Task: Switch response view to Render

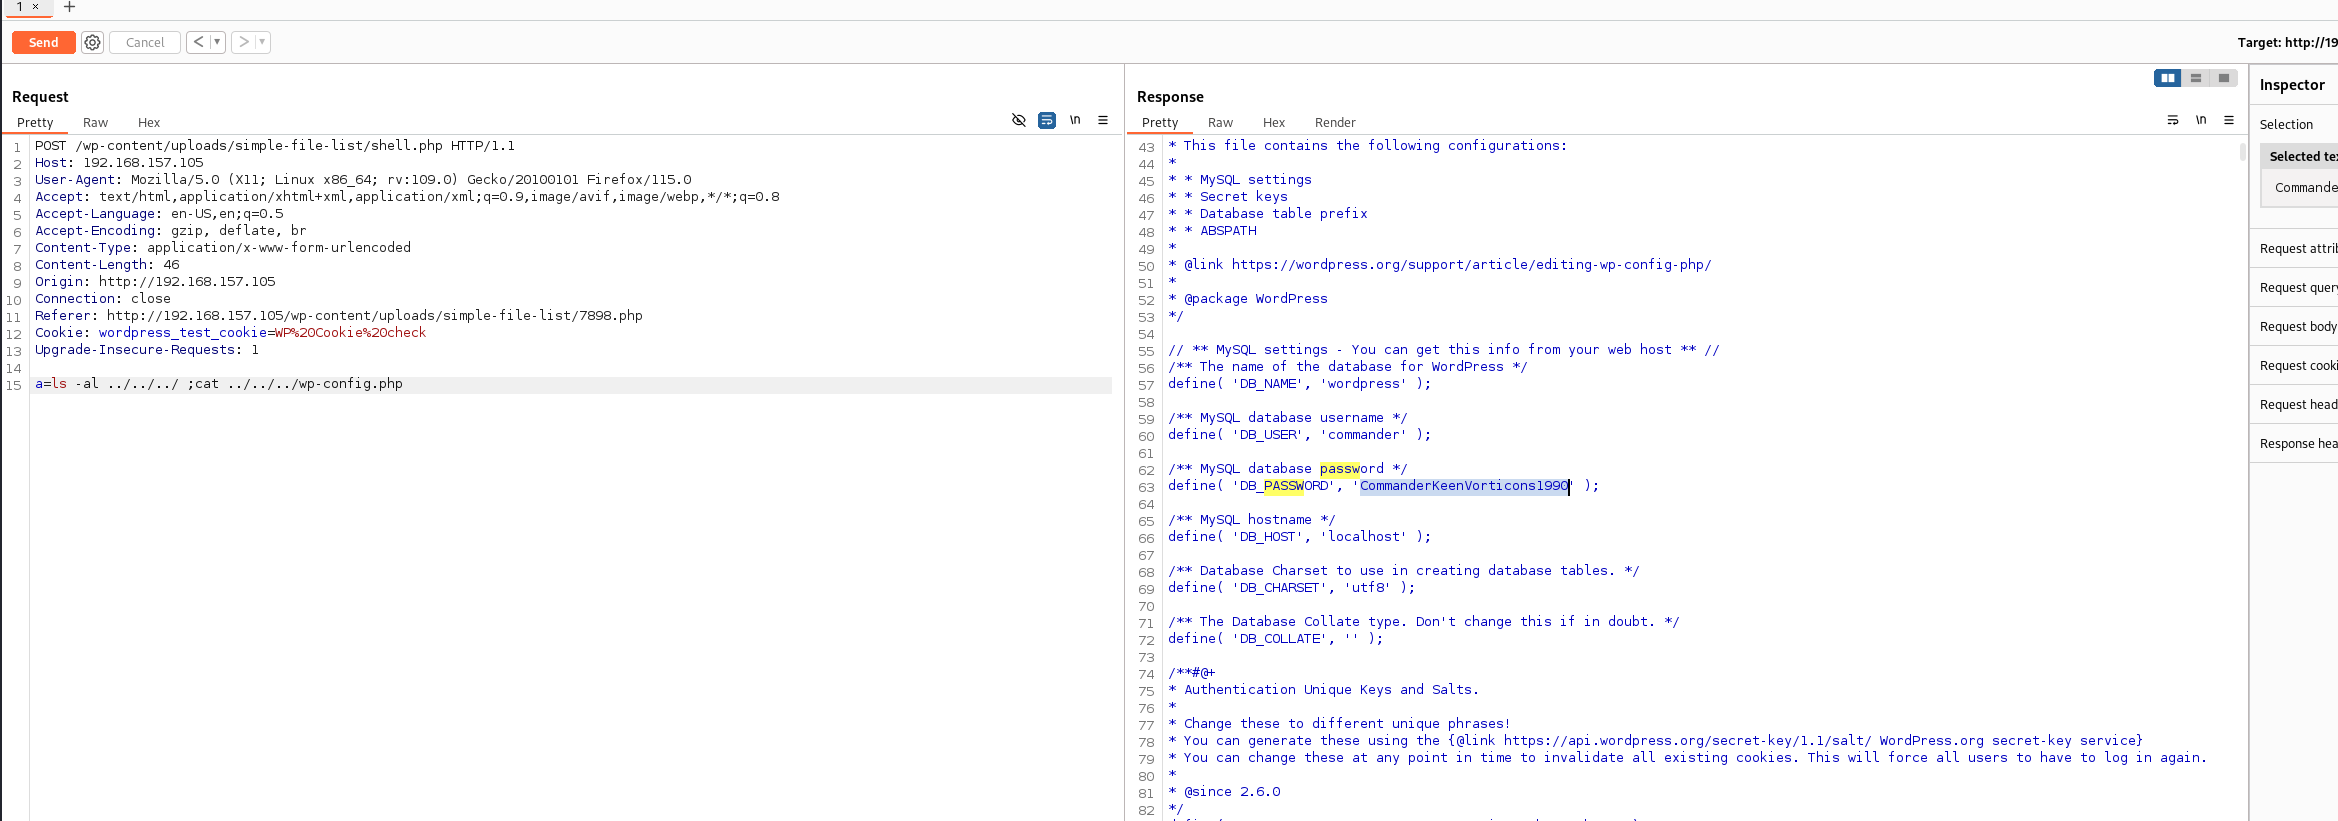Action: pyautogui.click(x=1335, y=122)
